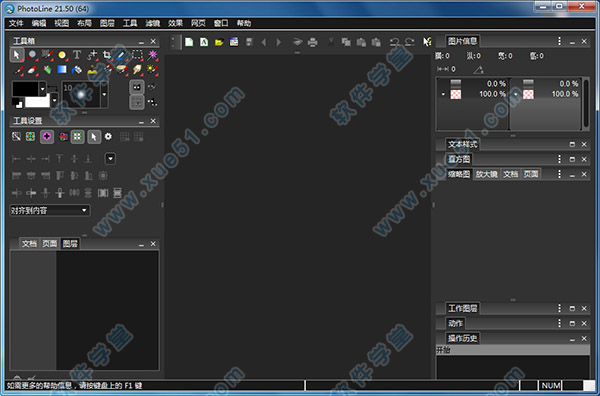Screen dimensions: 600x396
Task: Click the Print icon in toolbar
Action: coord(313,42)
